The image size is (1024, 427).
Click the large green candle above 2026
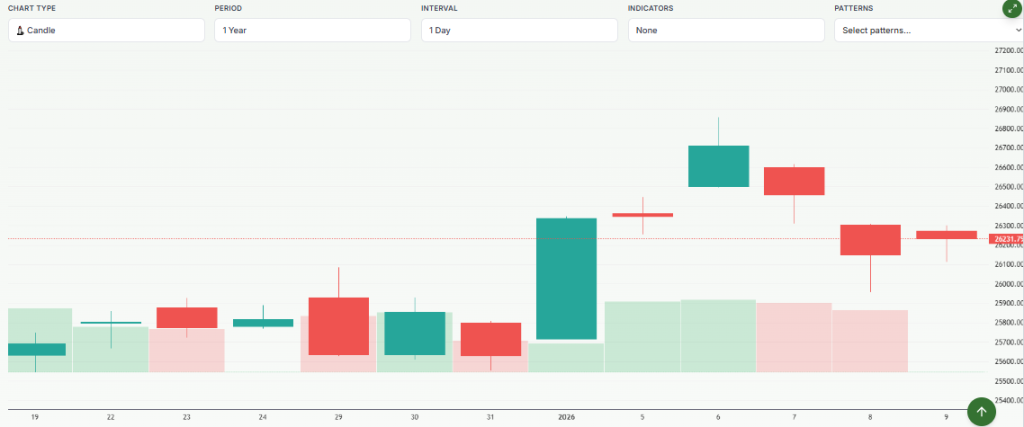tap(566, 278)
